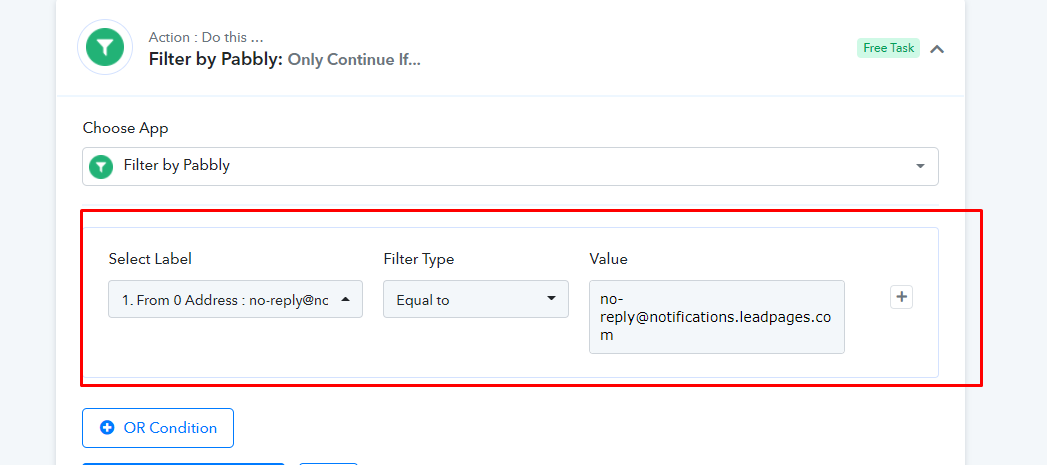1047x465 pixels.
Task: Click the Value heading
Action: [608, 259]
